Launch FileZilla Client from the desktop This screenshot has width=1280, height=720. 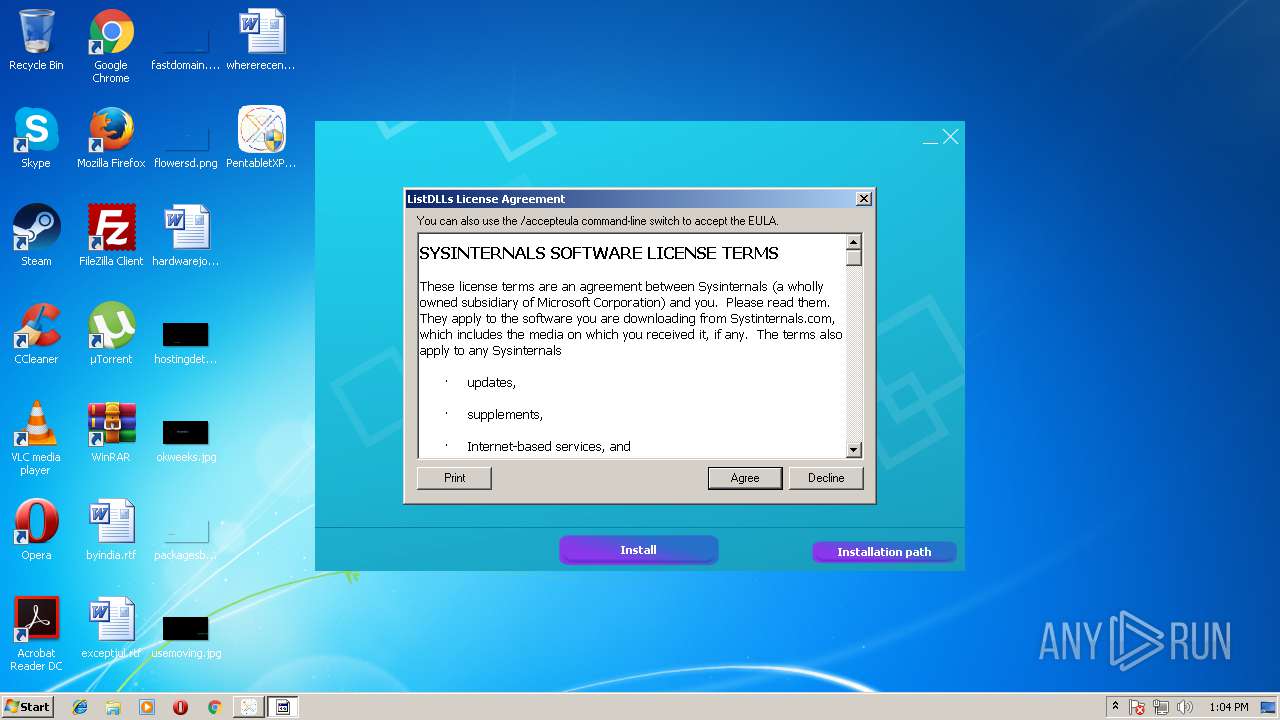tap(111, 236)
